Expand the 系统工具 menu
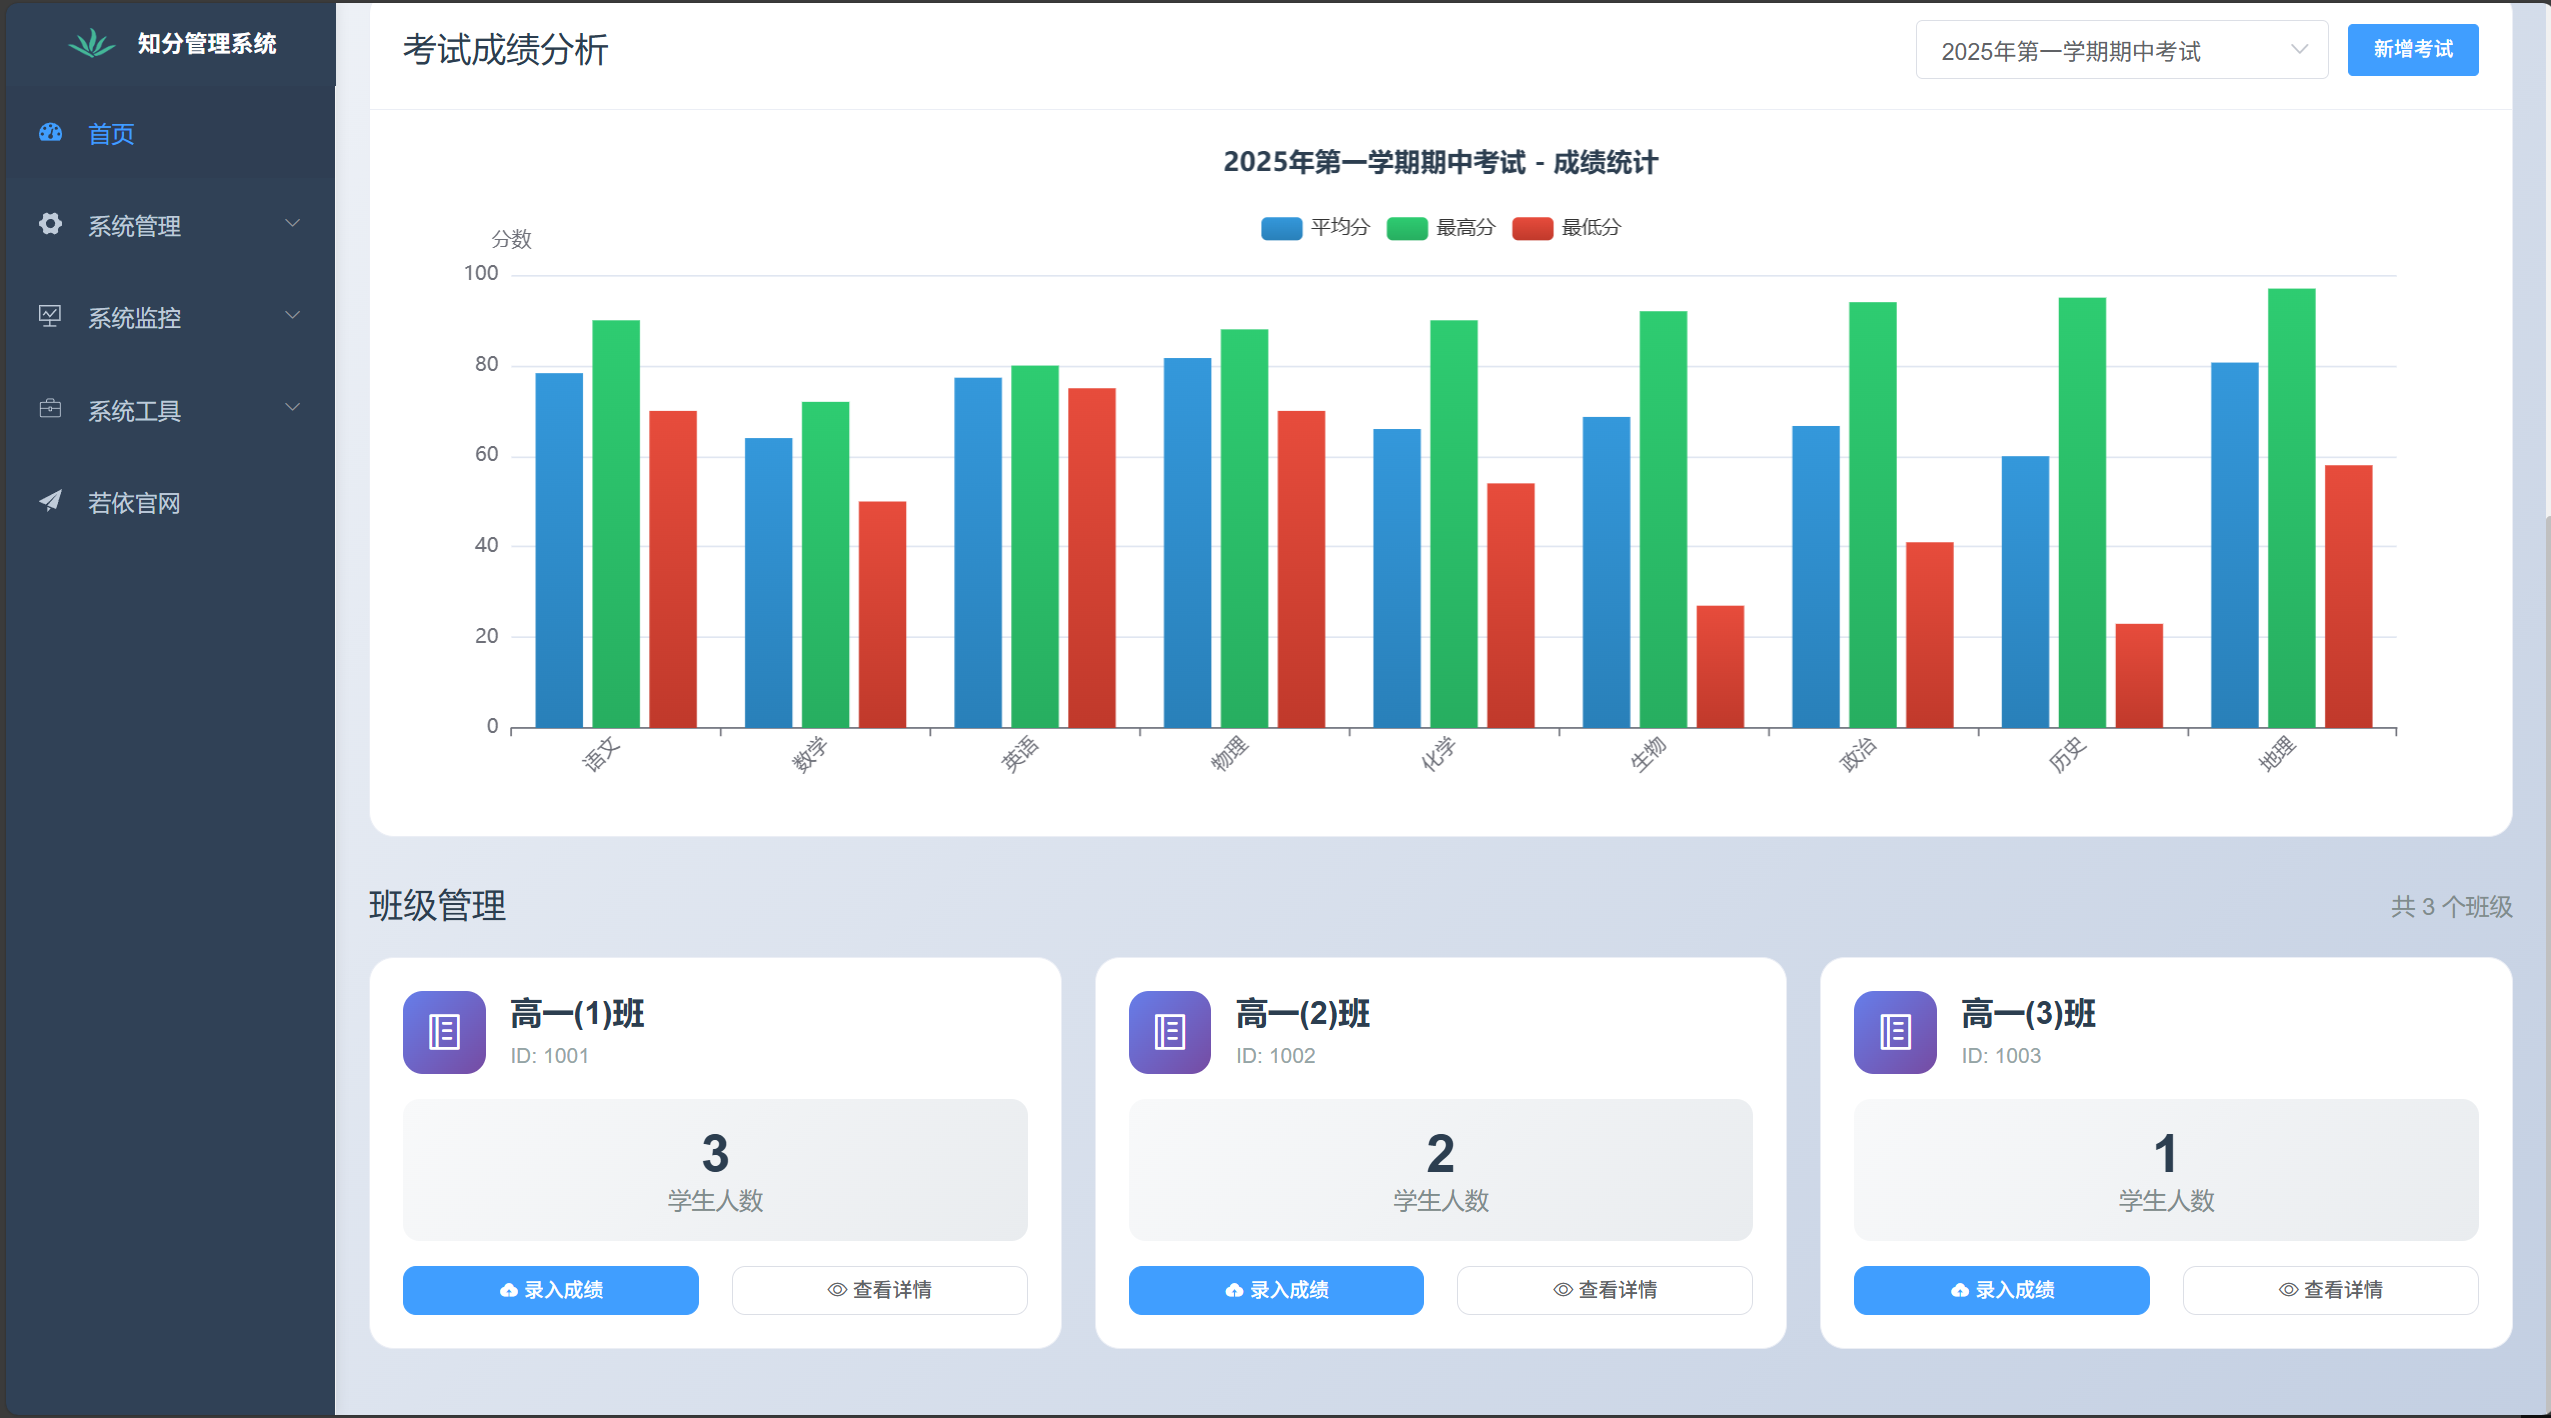This screenshot has width=2551, height=1418. (x=168, y=409)
